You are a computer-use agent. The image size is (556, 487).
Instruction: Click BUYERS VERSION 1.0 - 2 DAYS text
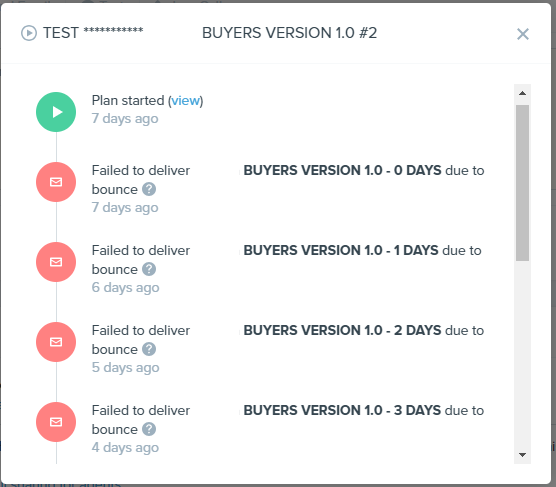pyautogui.click(x=343, y=331)
